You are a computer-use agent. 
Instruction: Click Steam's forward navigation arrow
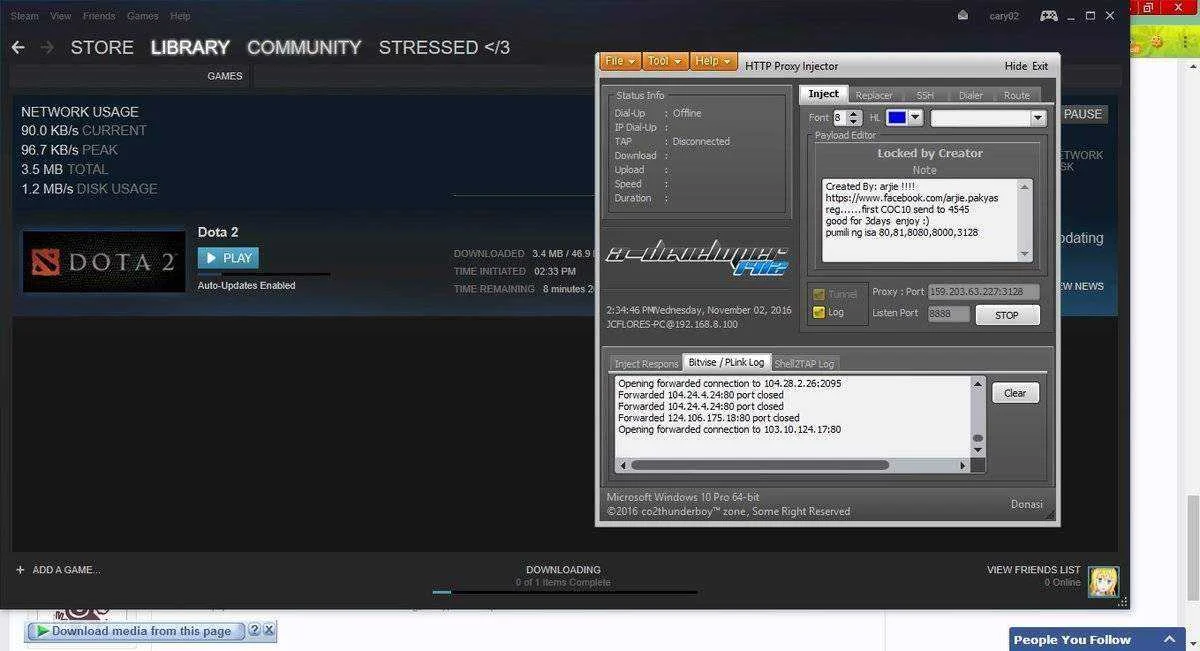tap(47, 47)
